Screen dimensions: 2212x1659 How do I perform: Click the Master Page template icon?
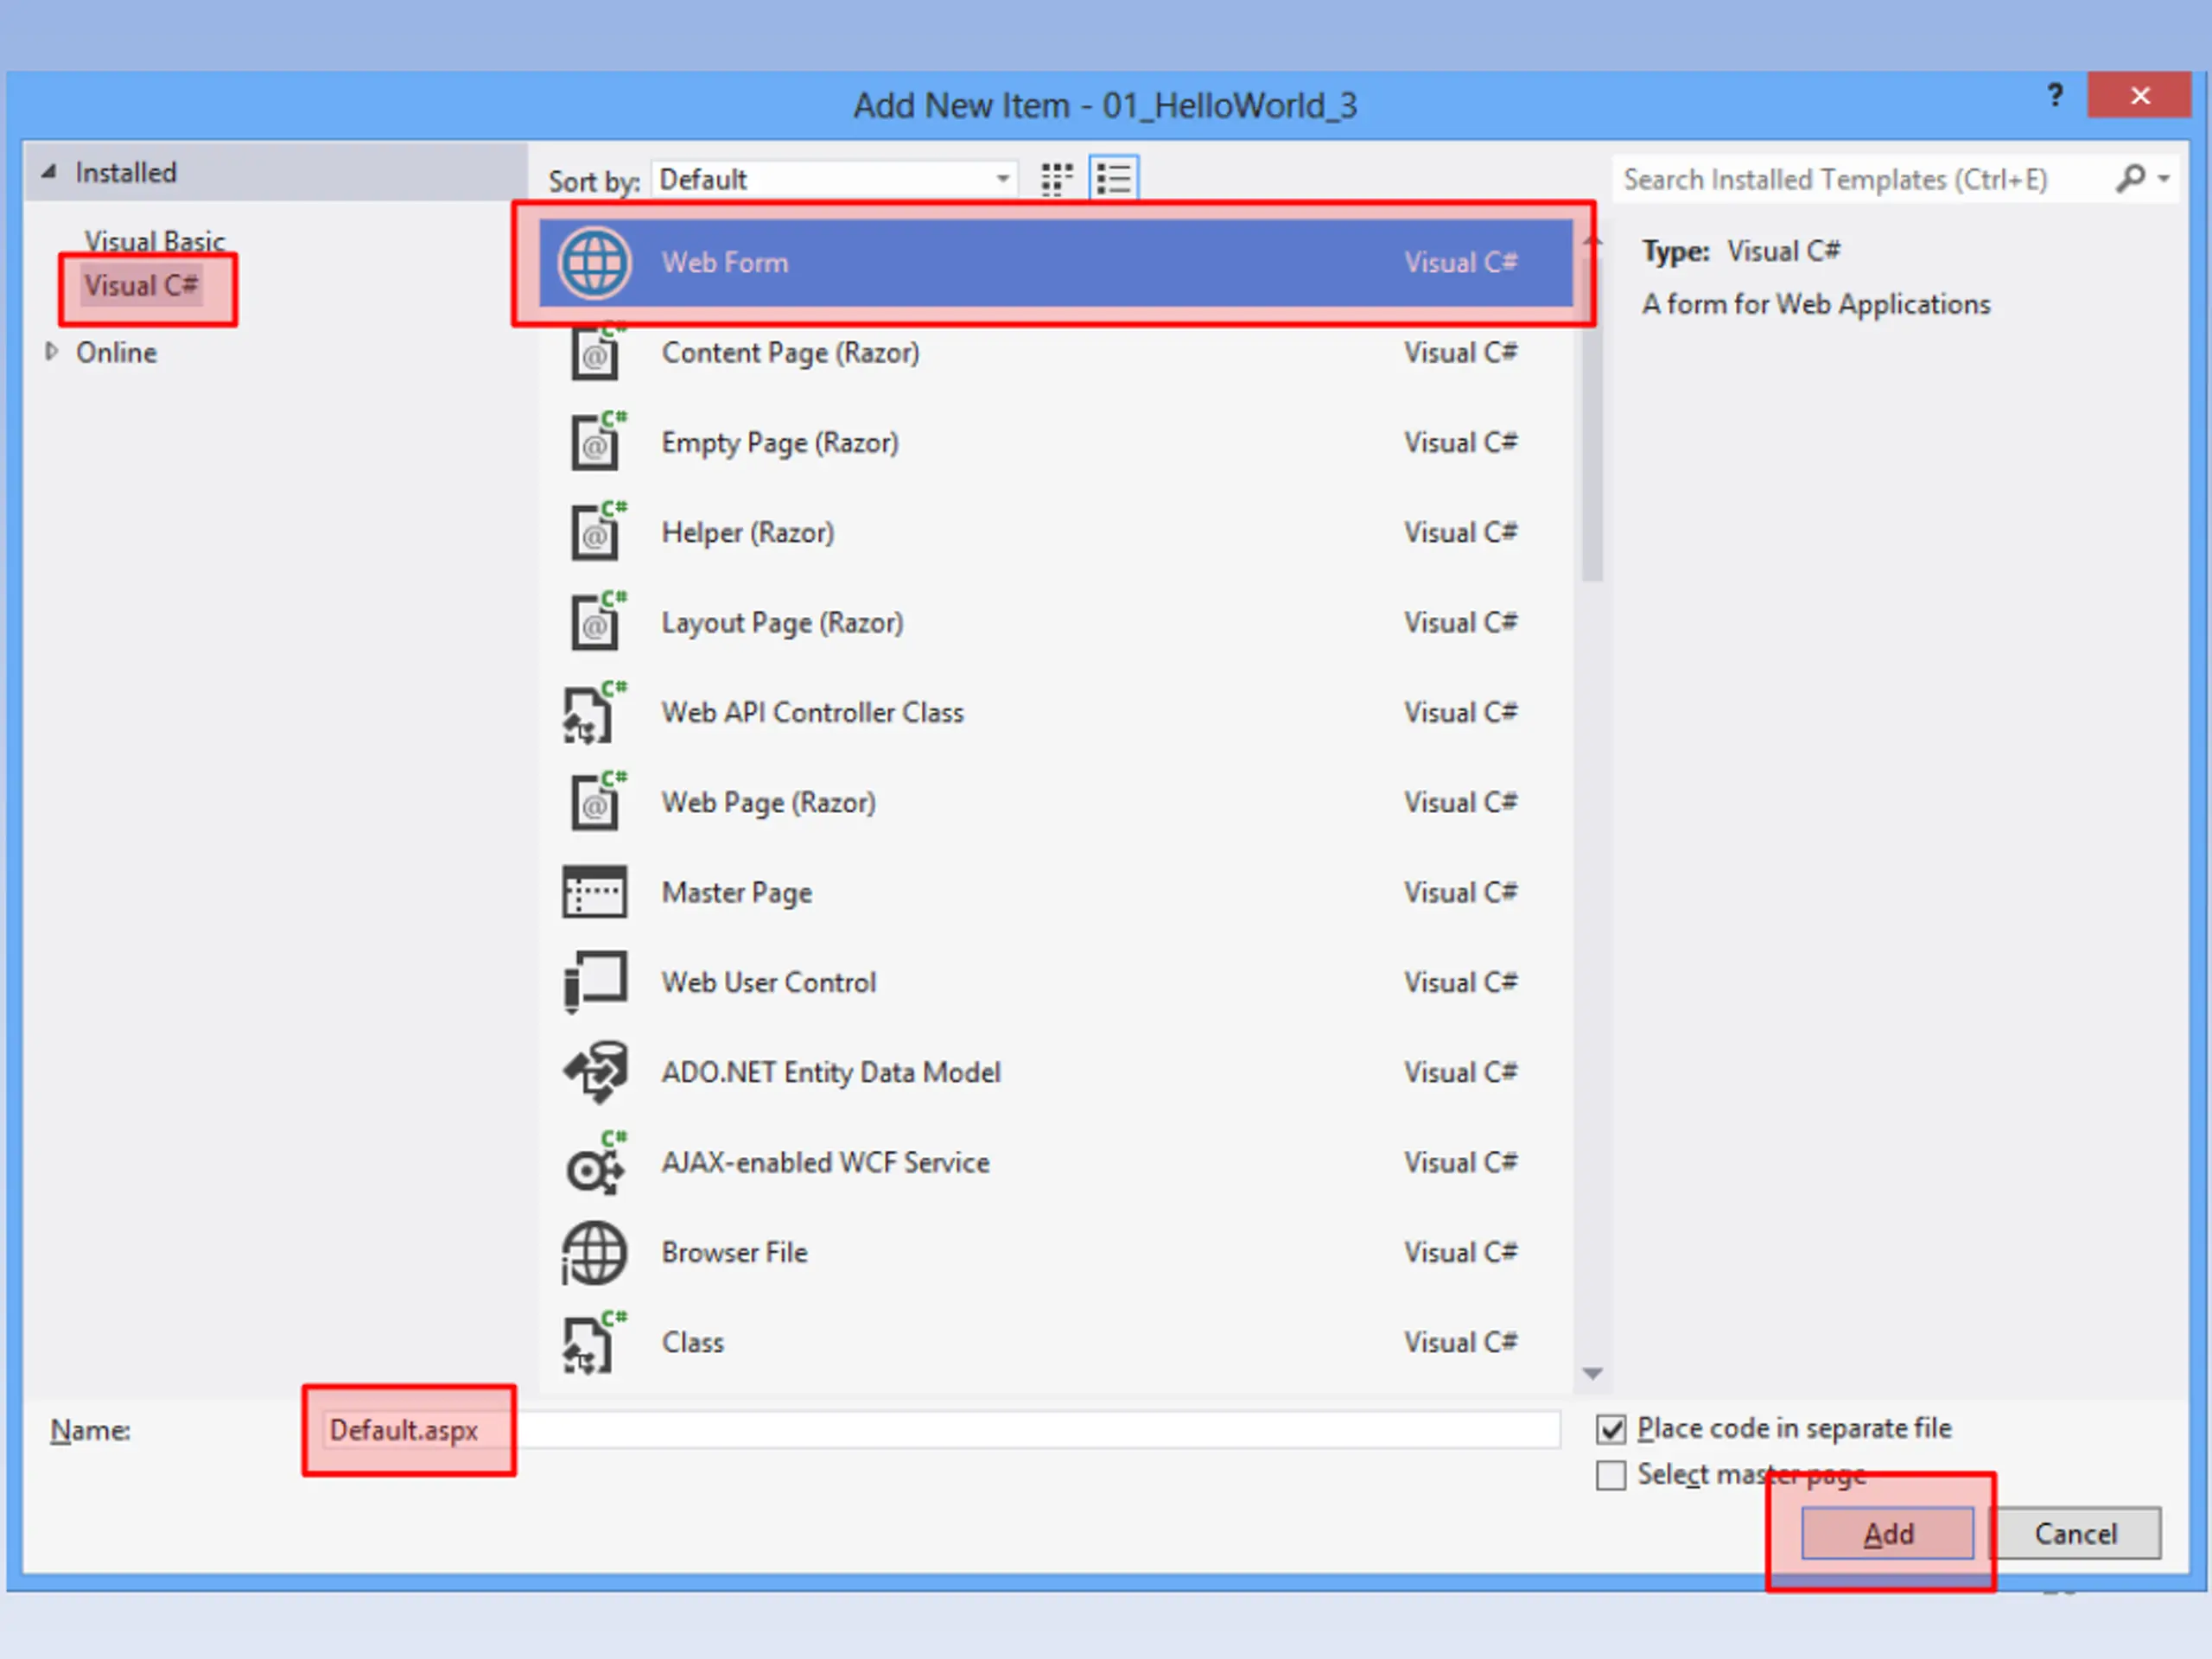pyautogui.click(x=595, y=892)
